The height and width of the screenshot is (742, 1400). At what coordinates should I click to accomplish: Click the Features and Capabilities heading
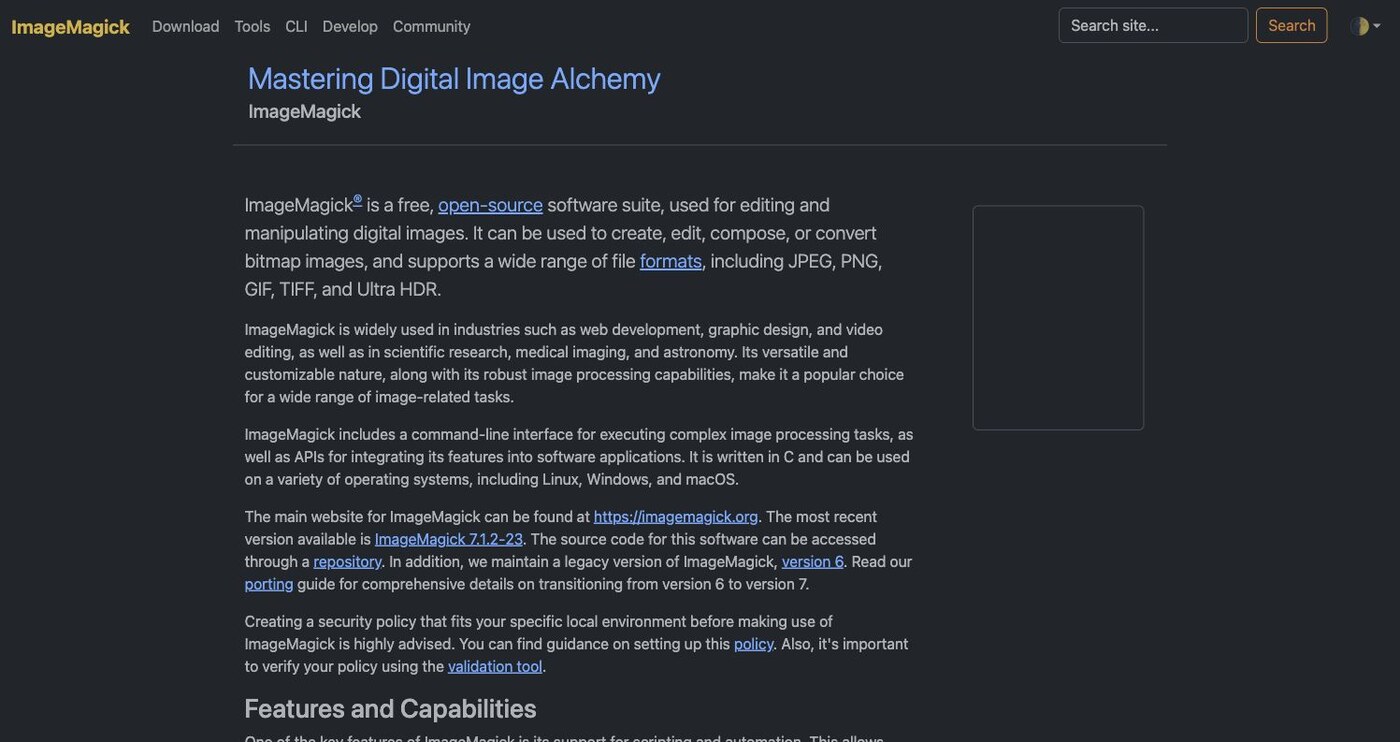(x=391, y=708)
